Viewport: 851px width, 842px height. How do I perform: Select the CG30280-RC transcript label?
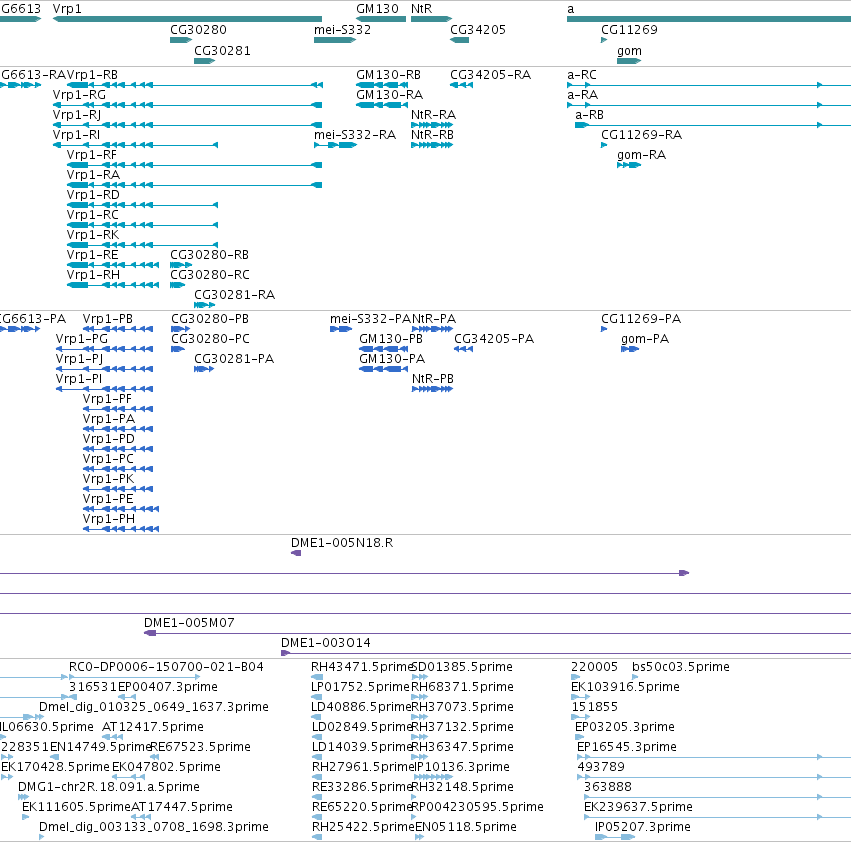(210, 276)
